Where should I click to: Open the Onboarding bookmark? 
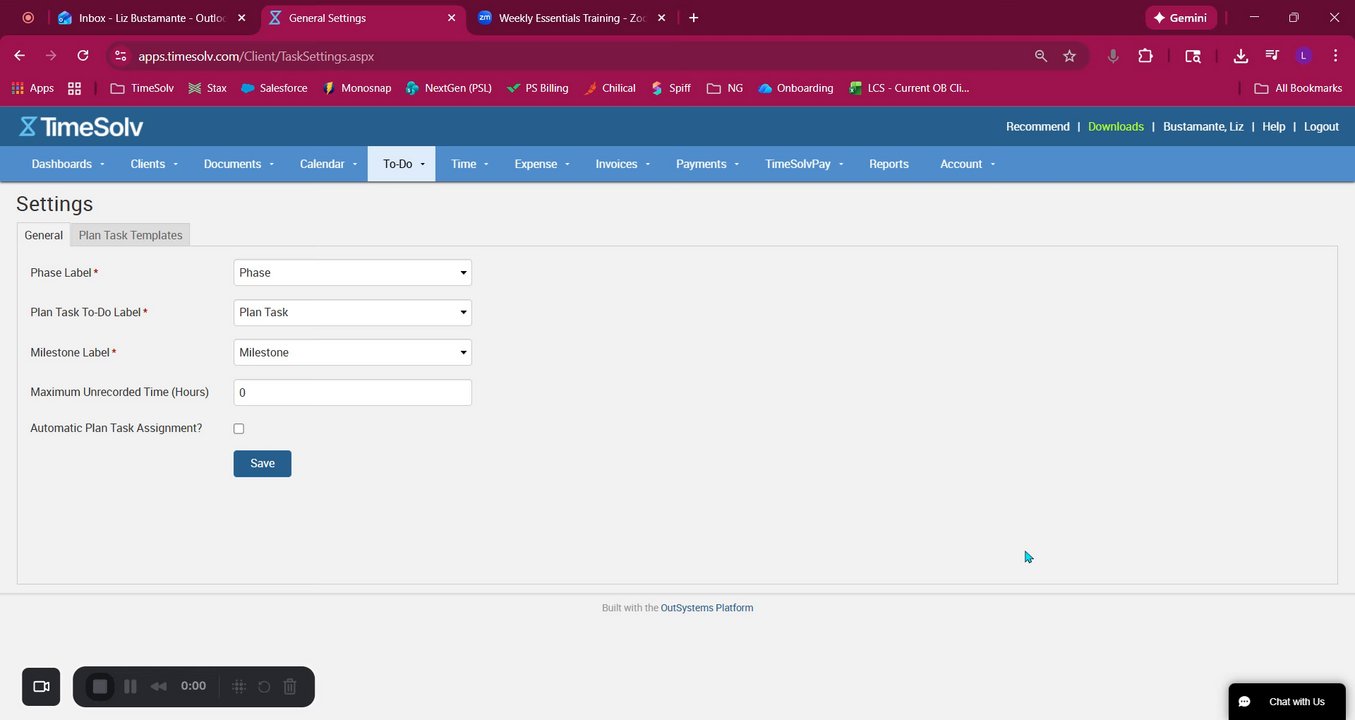pyautogui.click(x=796, y=88)
